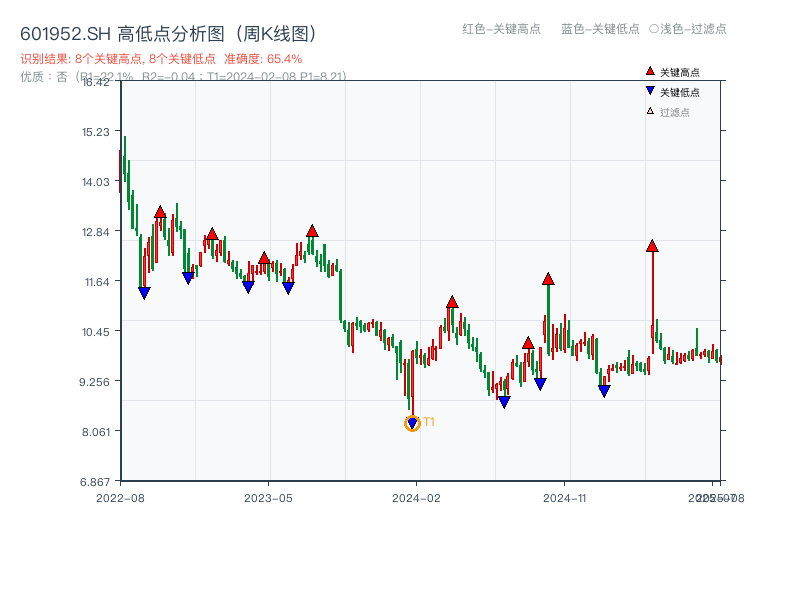Click the blue low-point triangle below 2024-07 dip

[x=503, y=401]
